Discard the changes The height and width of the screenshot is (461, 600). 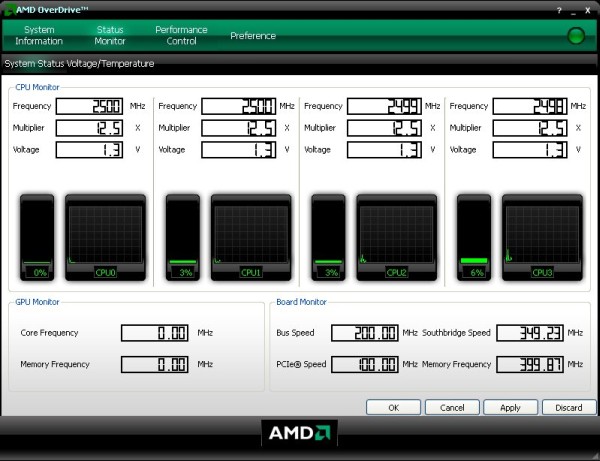(x=569, y=407)
